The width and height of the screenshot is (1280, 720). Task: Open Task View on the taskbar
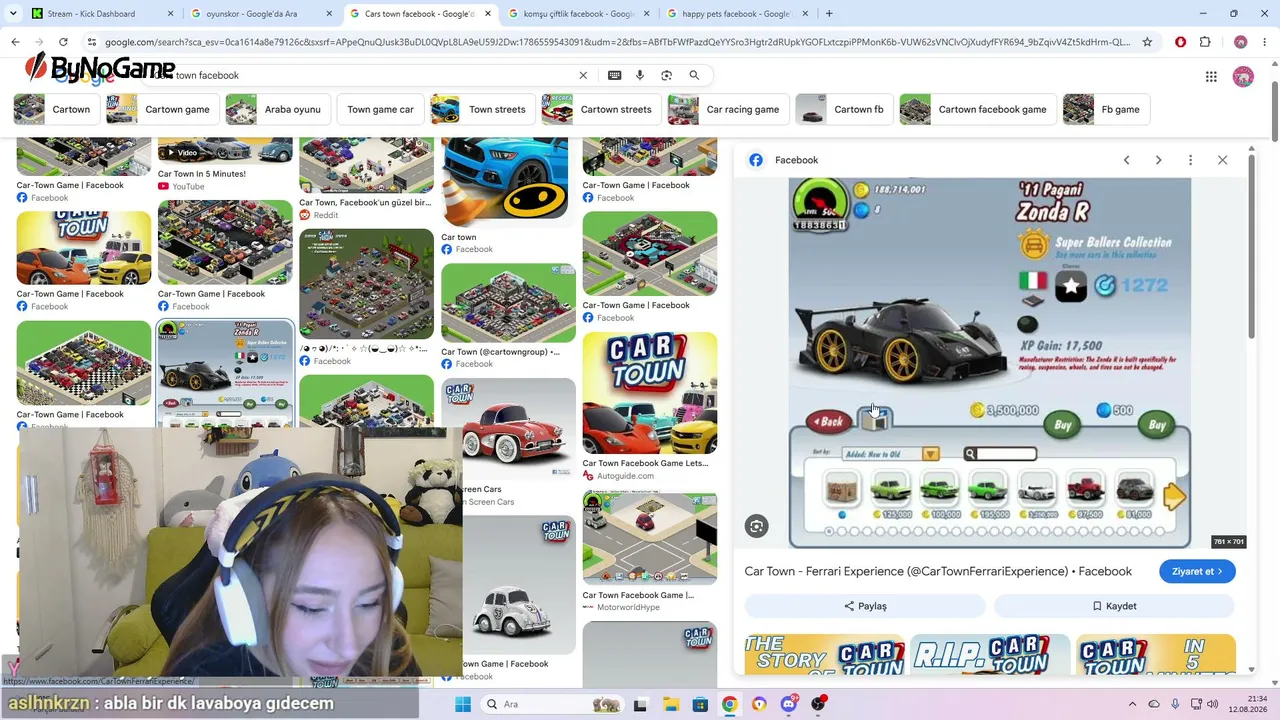(641, 704)
